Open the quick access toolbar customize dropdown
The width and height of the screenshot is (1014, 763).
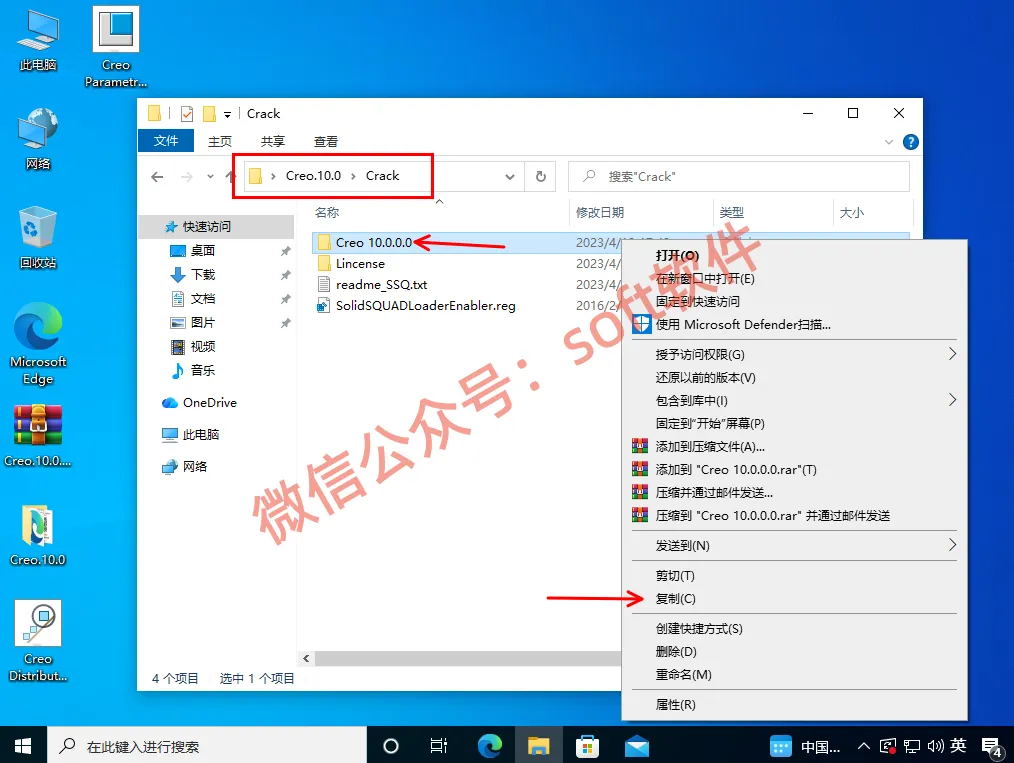coord(227,114)
